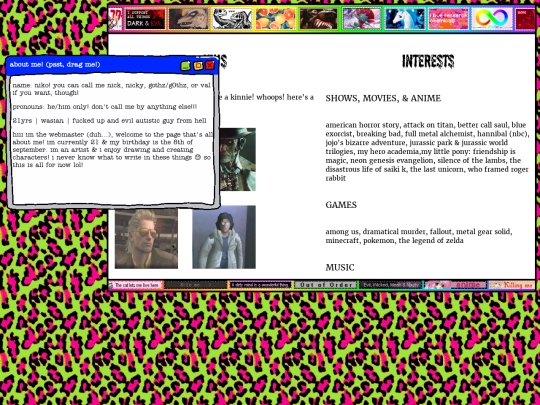This screenshot has height=405, width=540.
Task: Click the "21yrs | wasian" line in about me
Action: pyautogui.click(x=110, y=121)
